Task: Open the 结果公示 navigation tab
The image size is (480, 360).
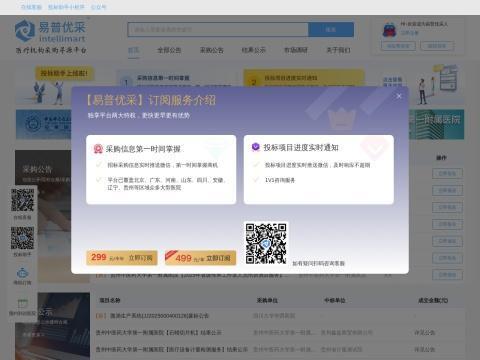Action: (254, 50)
